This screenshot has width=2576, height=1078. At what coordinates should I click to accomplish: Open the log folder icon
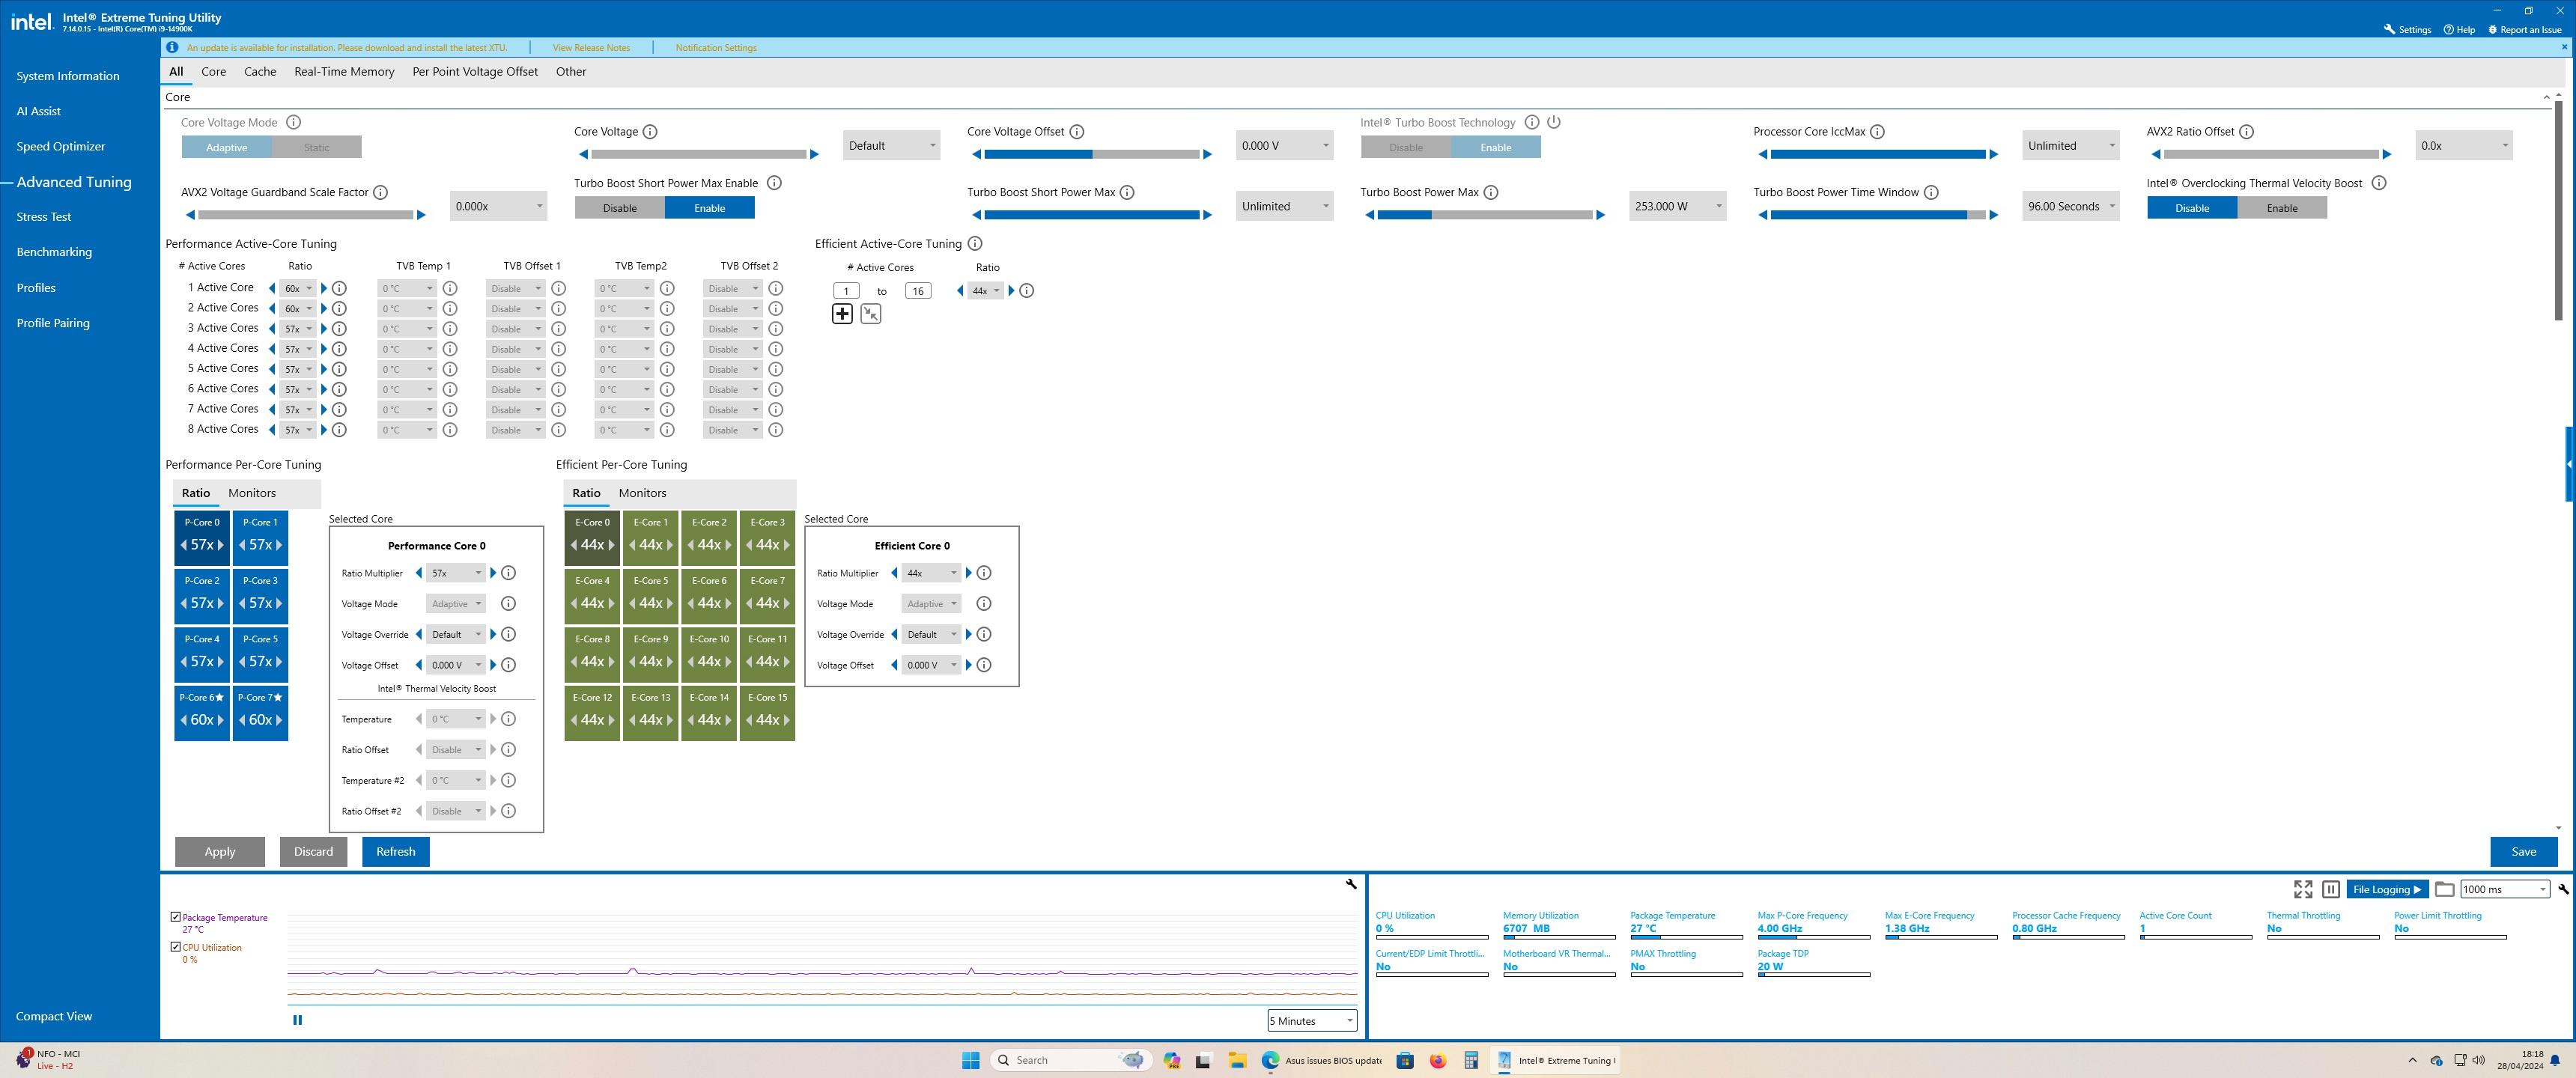2444,889
